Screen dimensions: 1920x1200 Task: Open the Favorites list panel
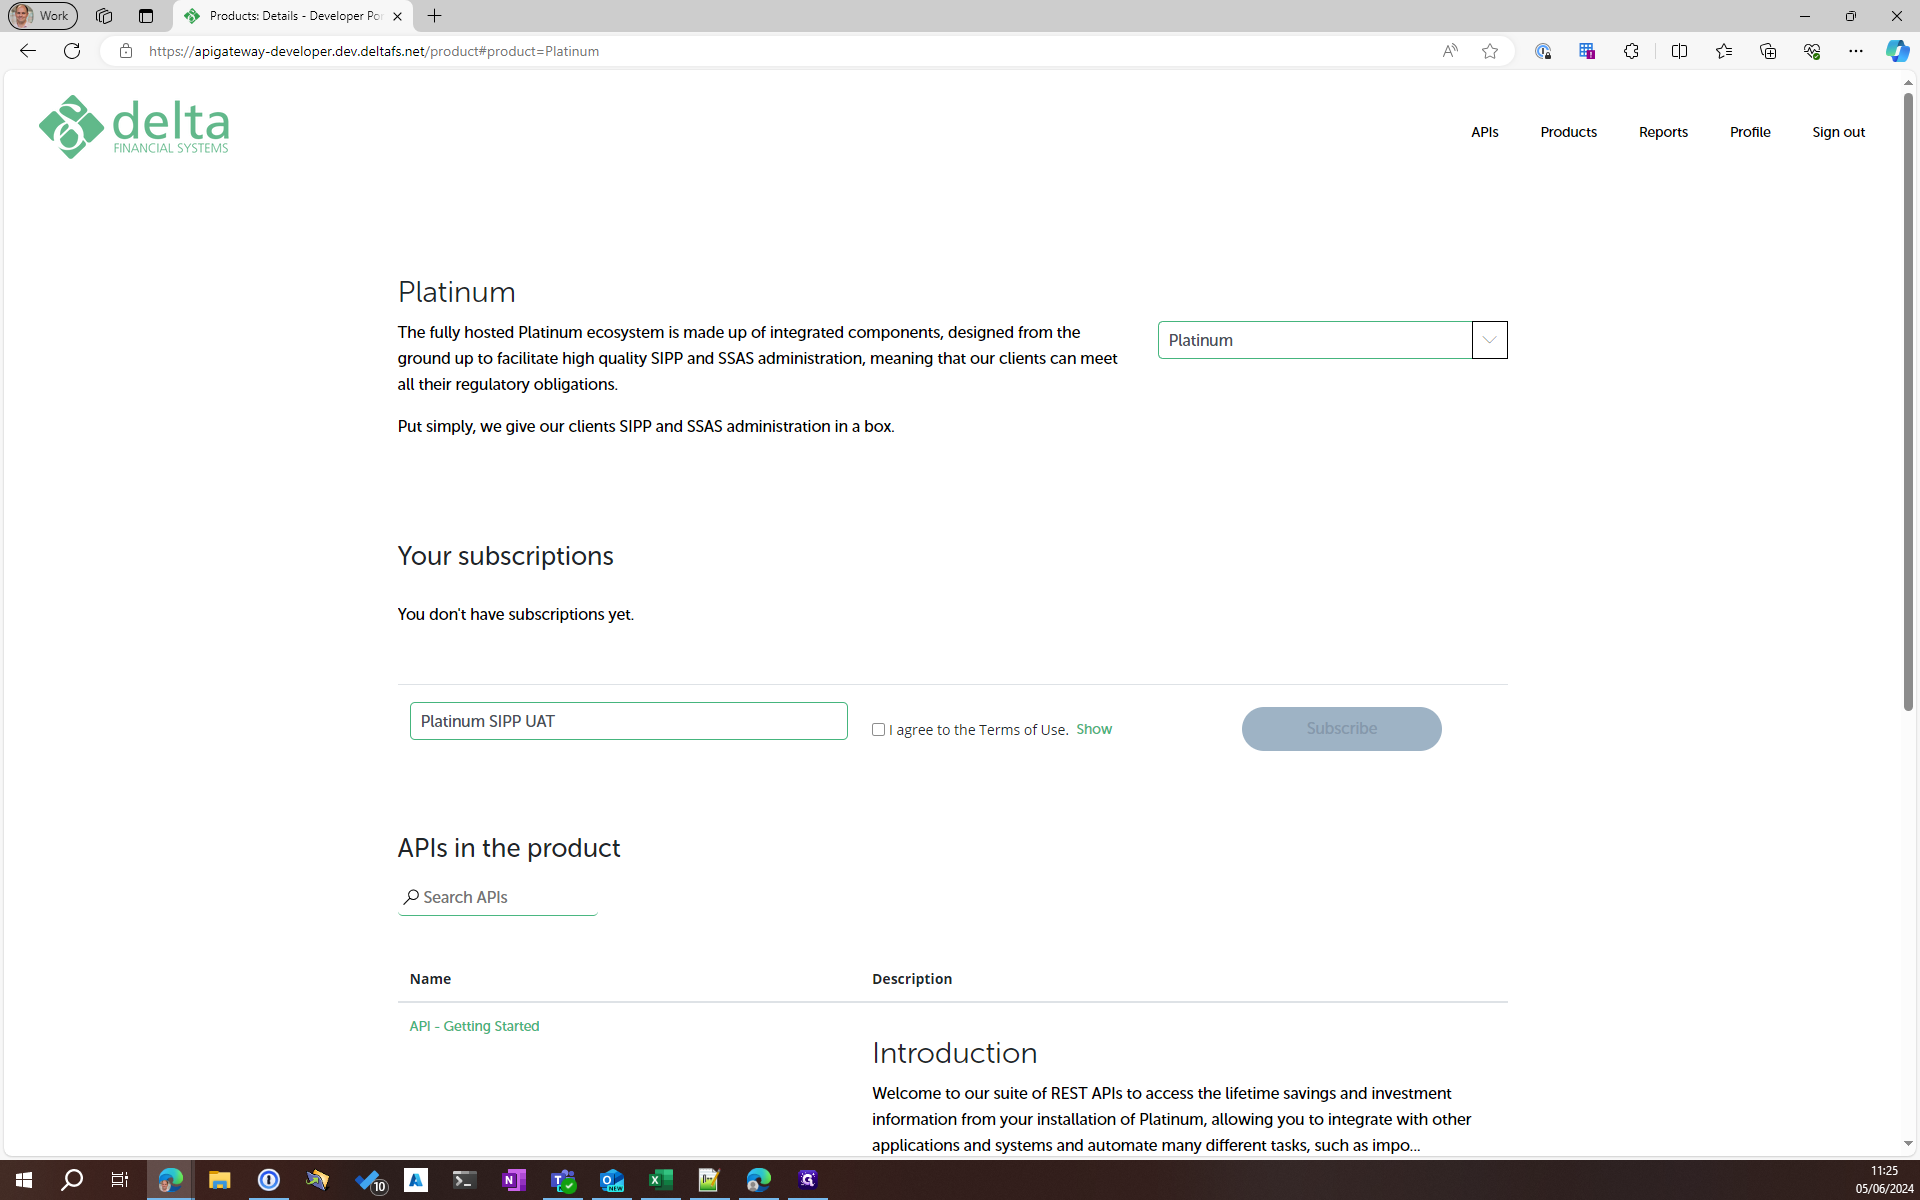[x=1724, y=51]
